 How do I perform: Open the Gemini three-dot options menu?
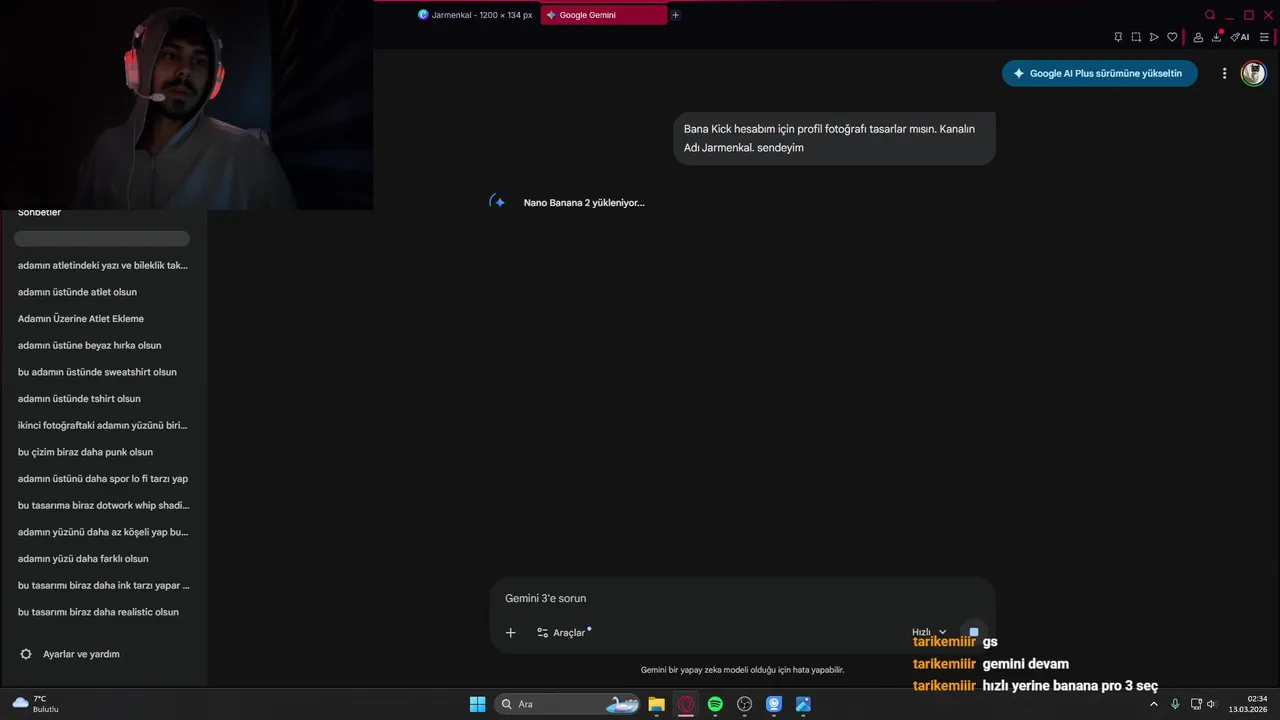(1224, 73)
